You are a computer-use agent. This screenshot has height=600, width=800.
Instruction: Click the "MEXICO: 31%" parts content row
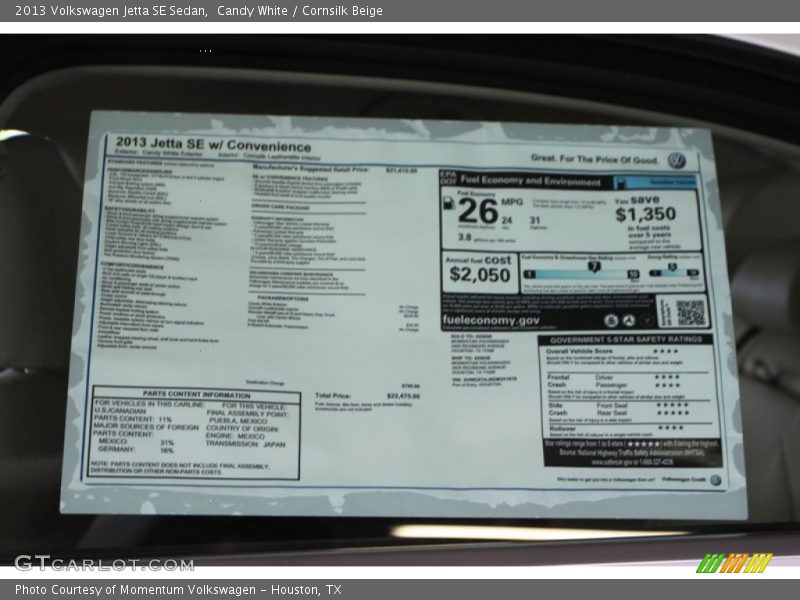click(136, 442)
